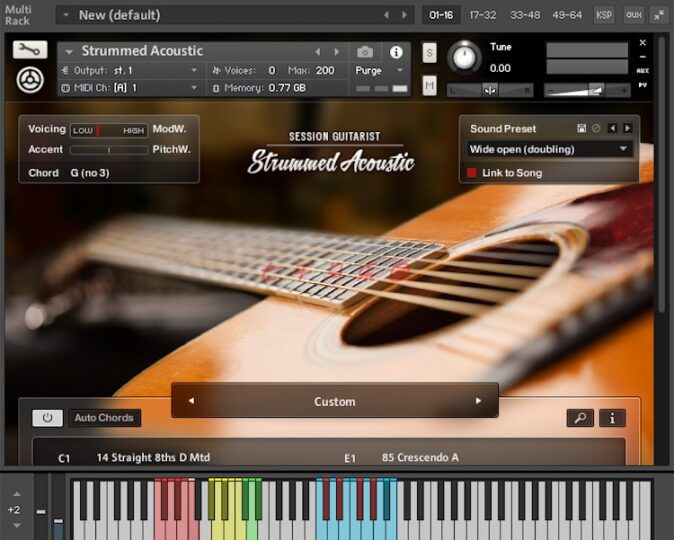Switch to the 17-32 rack page
The width and height of the screenshot is (674, 540).
click(x=482, y=15)
